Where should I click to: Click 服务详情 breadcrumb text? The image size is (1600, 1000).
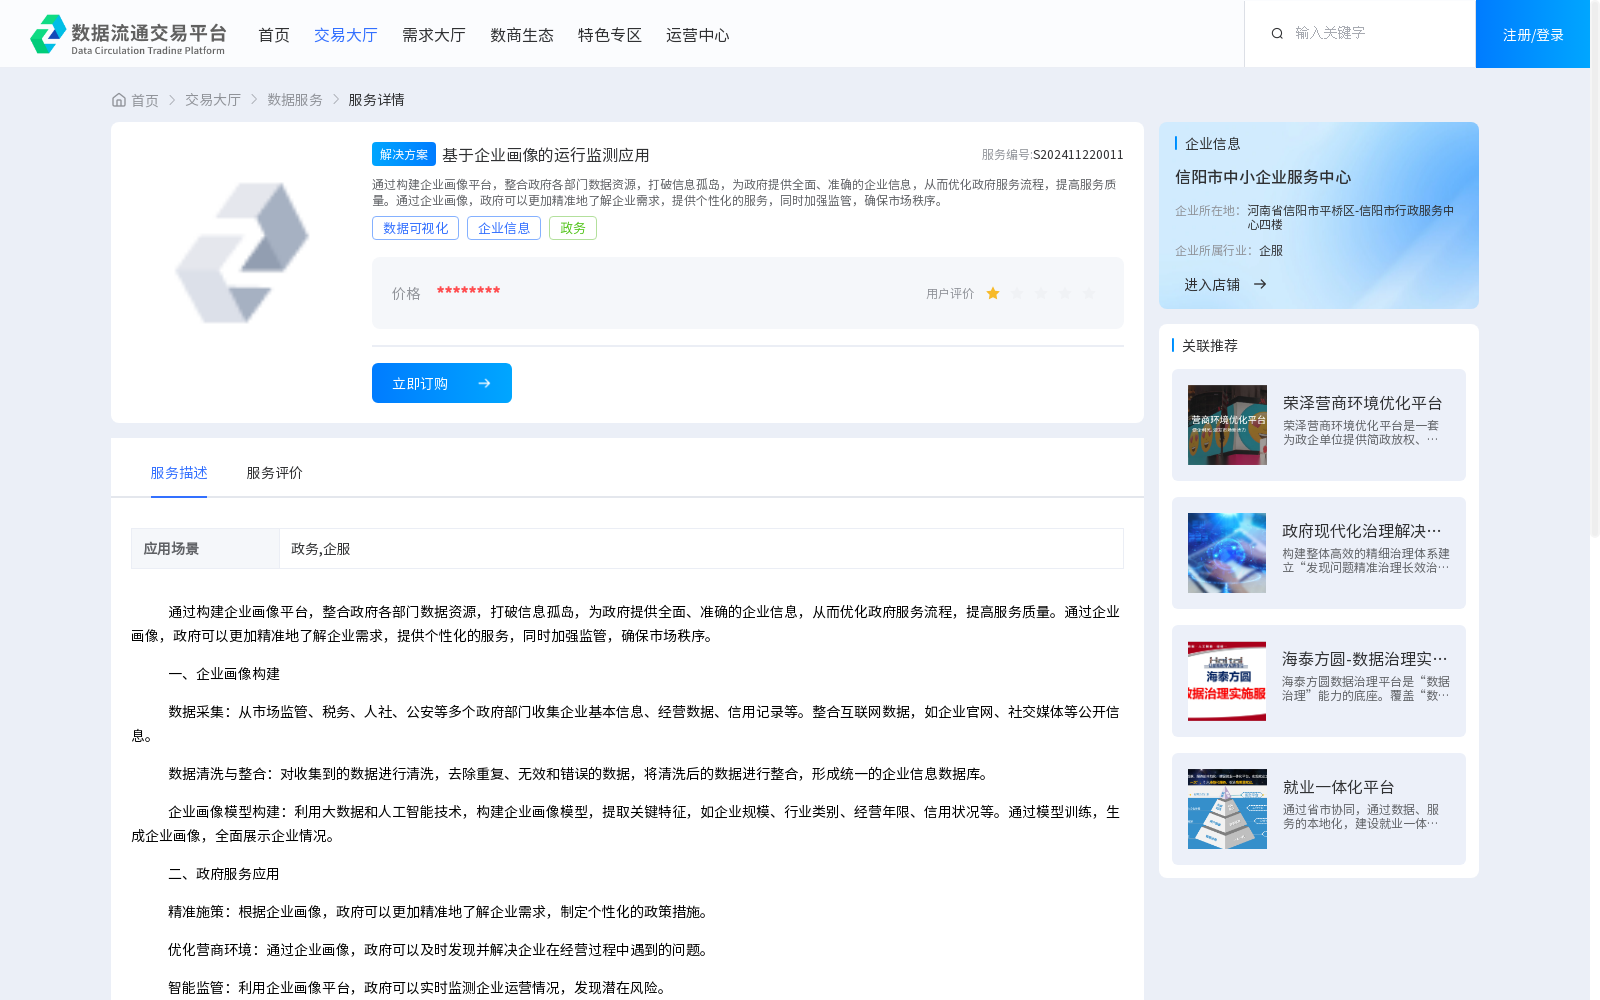pos(376,100)
